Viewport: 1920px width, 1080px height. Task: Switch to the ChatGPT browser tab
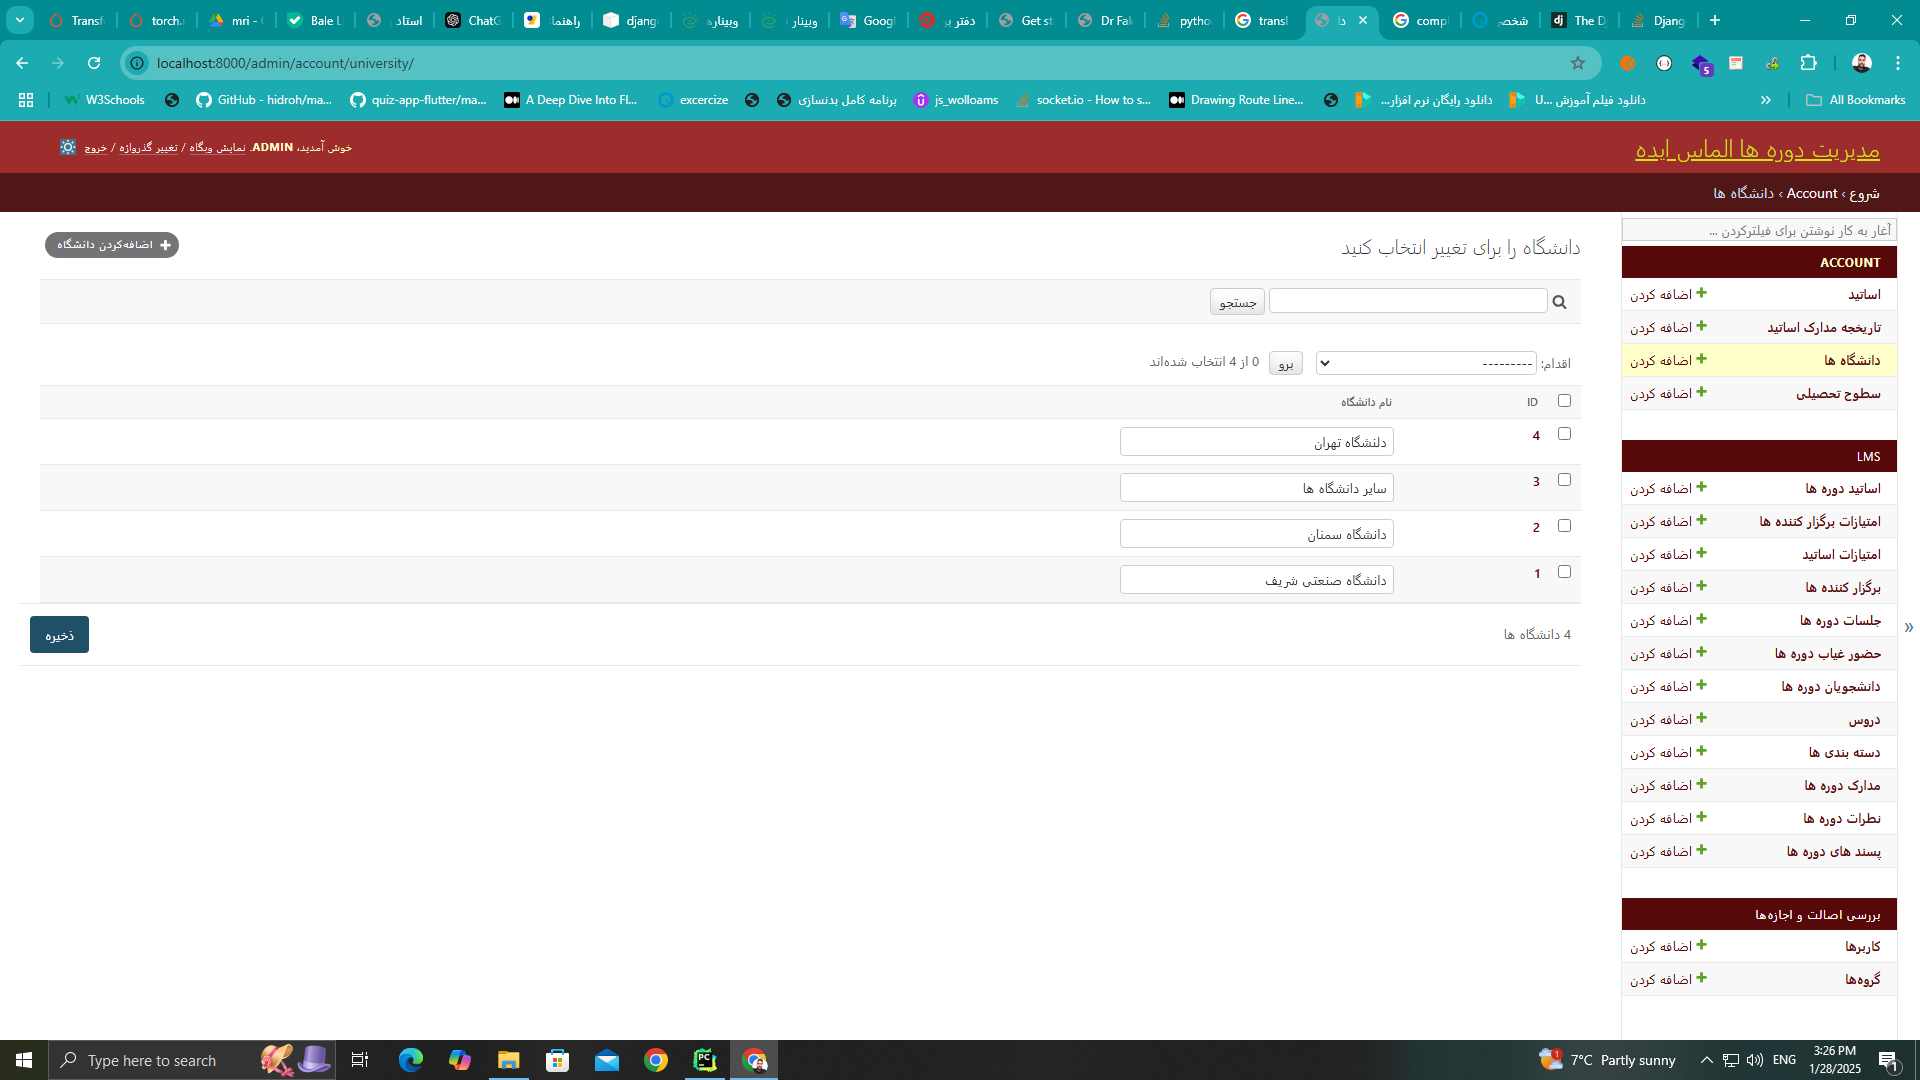coord(472,20)
